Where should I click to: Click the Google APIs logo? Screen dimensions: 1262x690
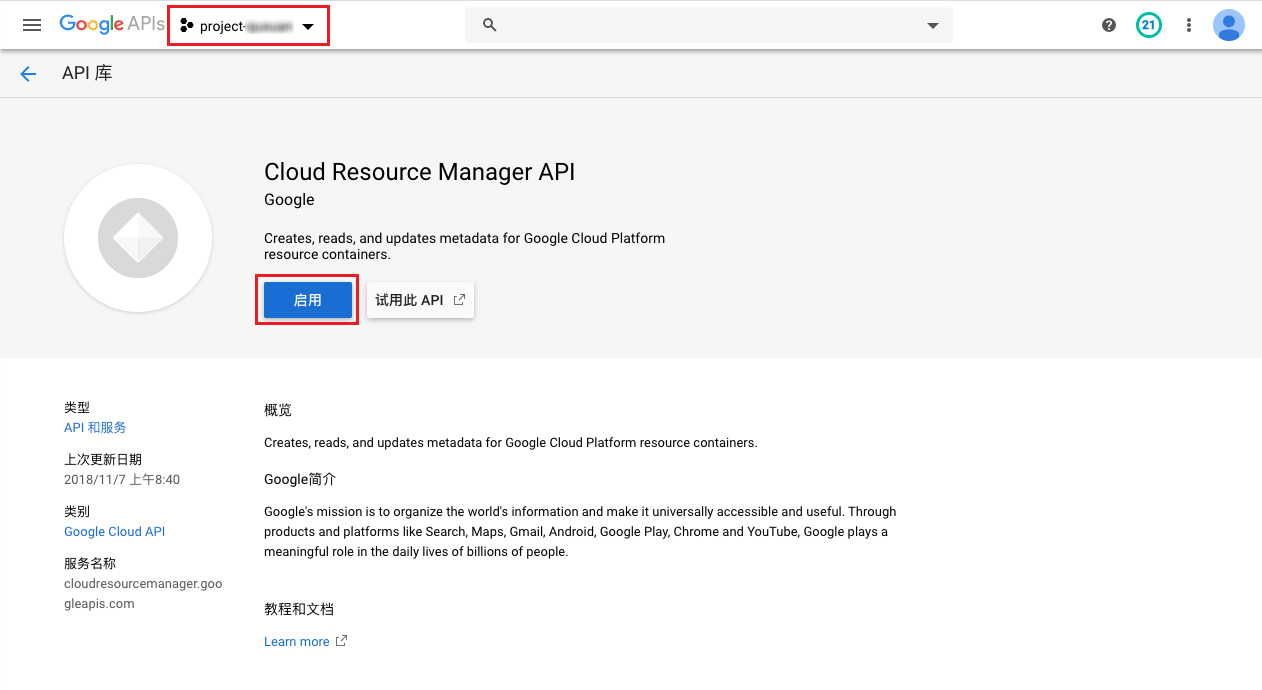[111, 25]
